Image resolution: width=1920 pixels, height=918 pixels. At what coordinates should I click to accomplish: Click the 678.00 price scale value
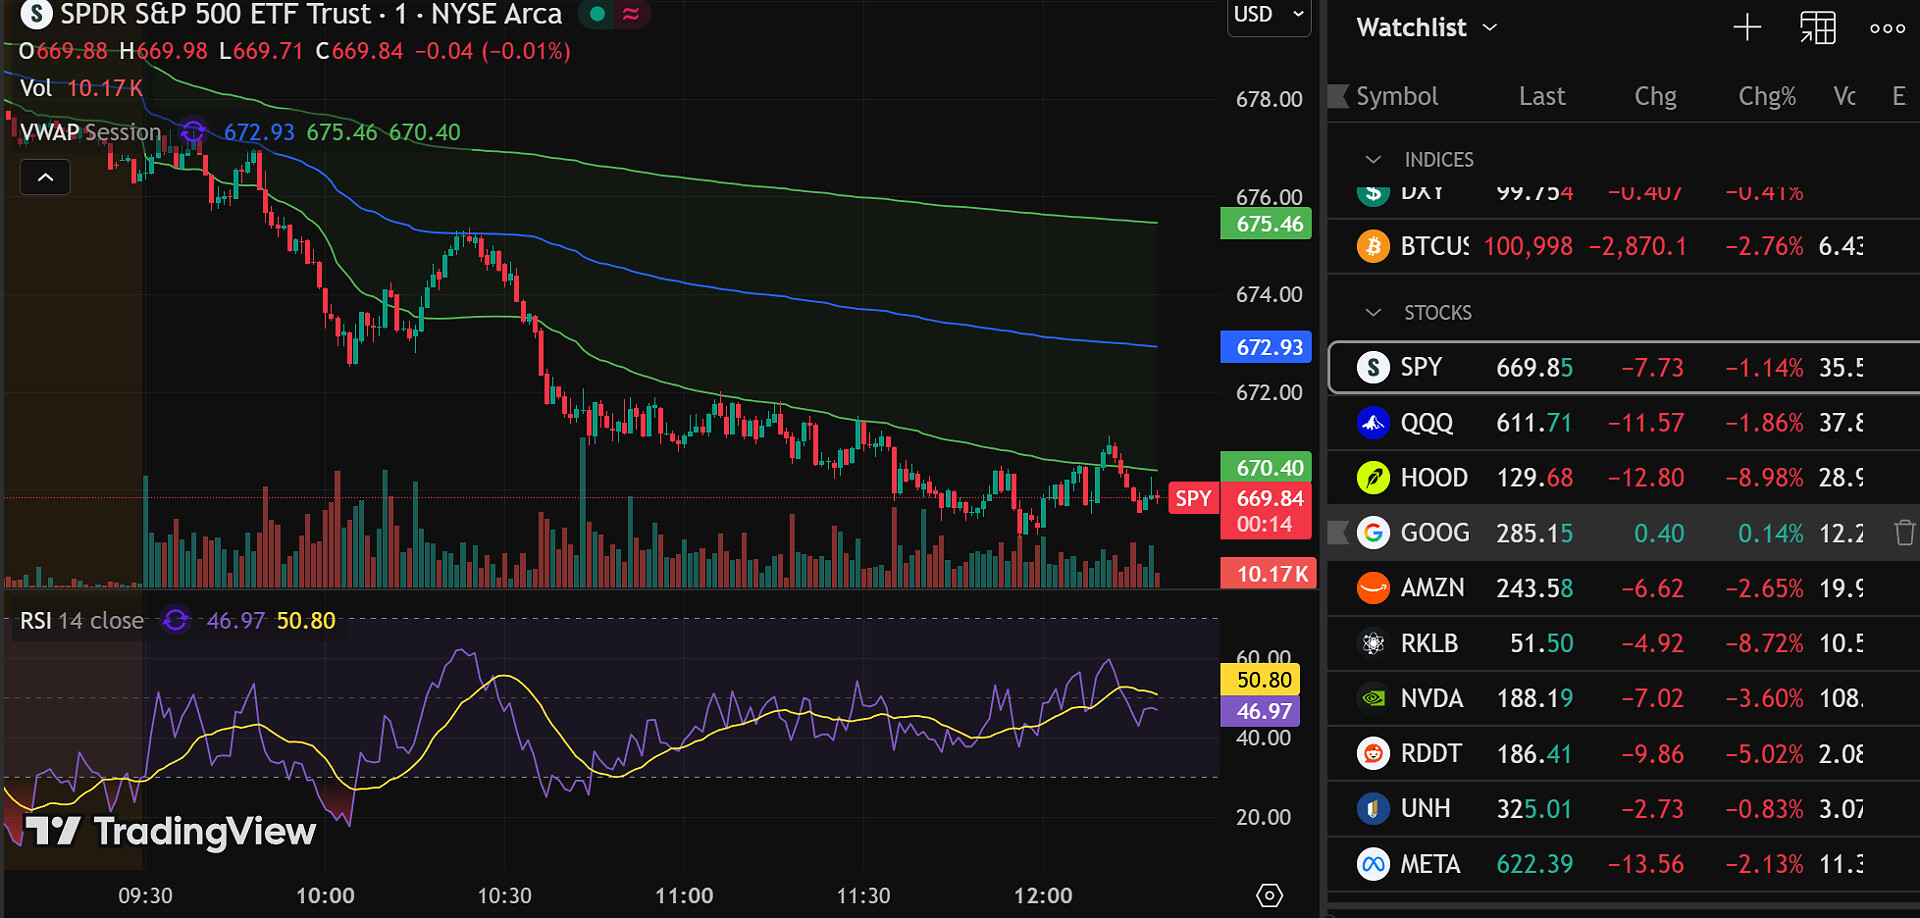[x=1269, y=99]
